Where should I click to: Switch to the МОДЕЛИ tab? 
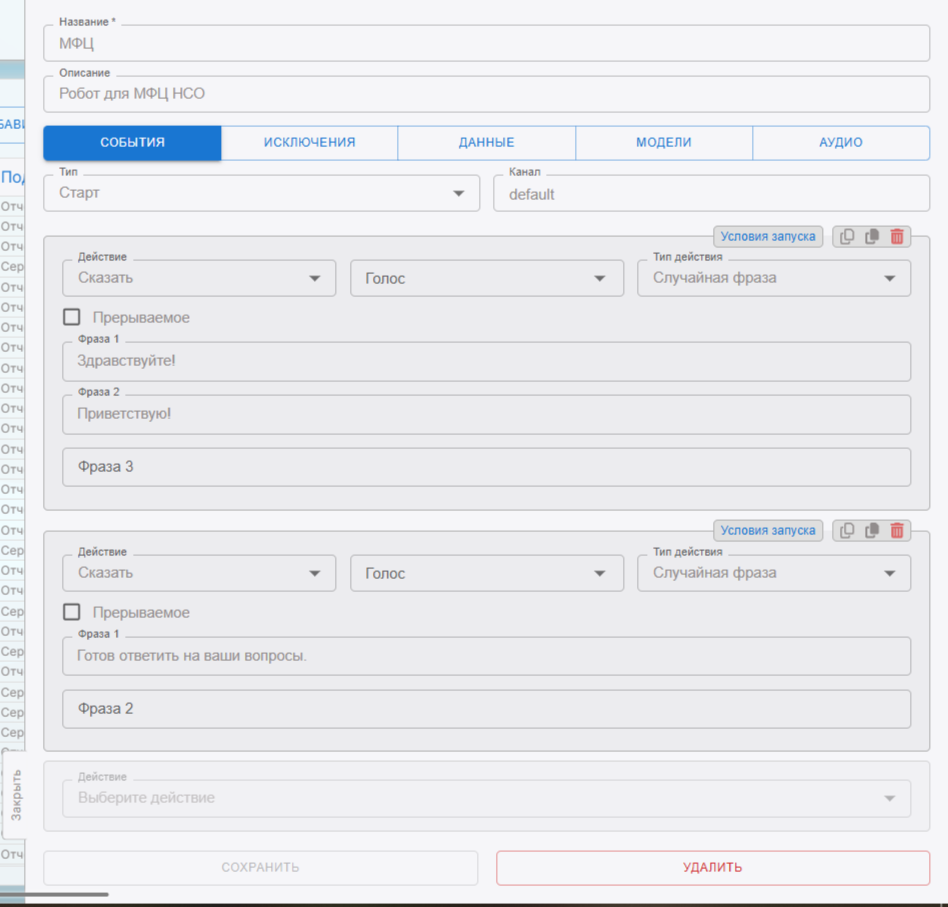point(663,142)
